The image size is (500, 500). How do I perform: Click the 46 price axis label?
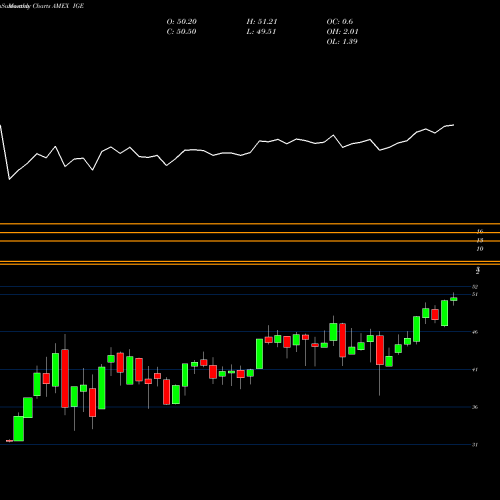coord(475,332)
